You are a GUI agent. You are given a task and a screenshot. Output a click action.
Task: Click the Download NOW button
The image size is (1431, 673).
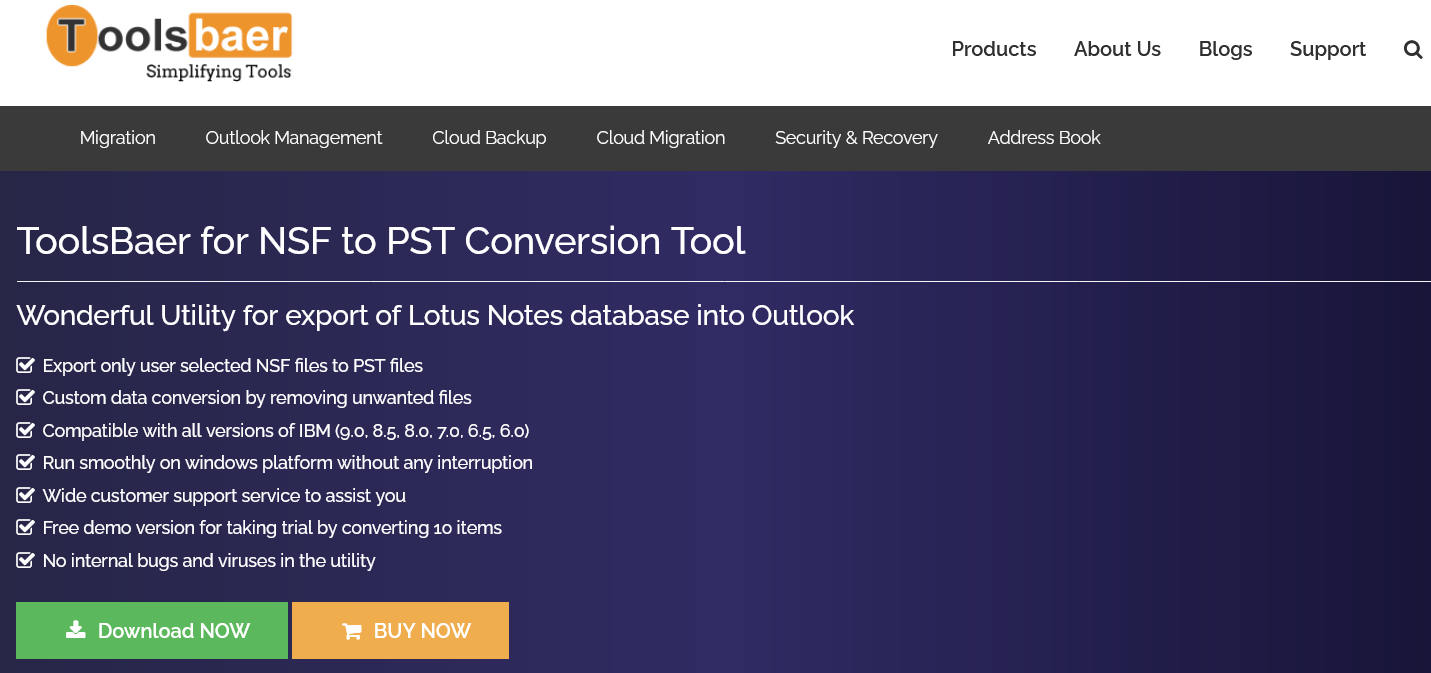(x=152, y=630)
